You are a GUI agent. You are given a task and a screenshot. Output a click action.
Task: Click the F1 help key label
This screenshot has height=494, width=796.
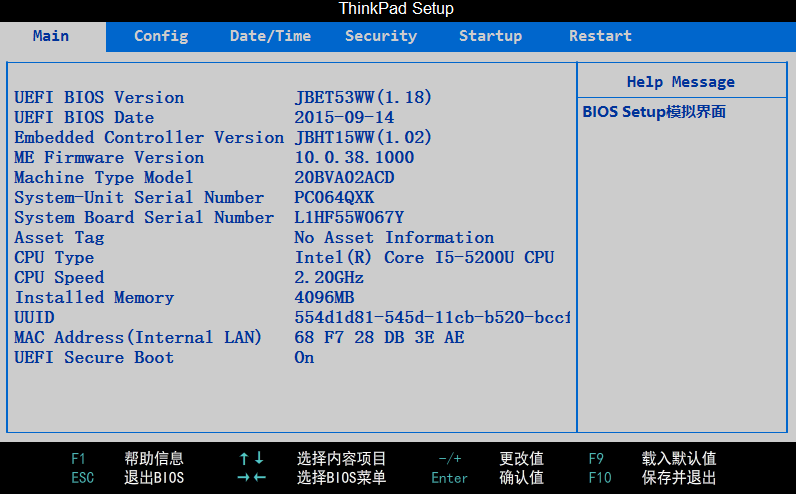(79, 458)
